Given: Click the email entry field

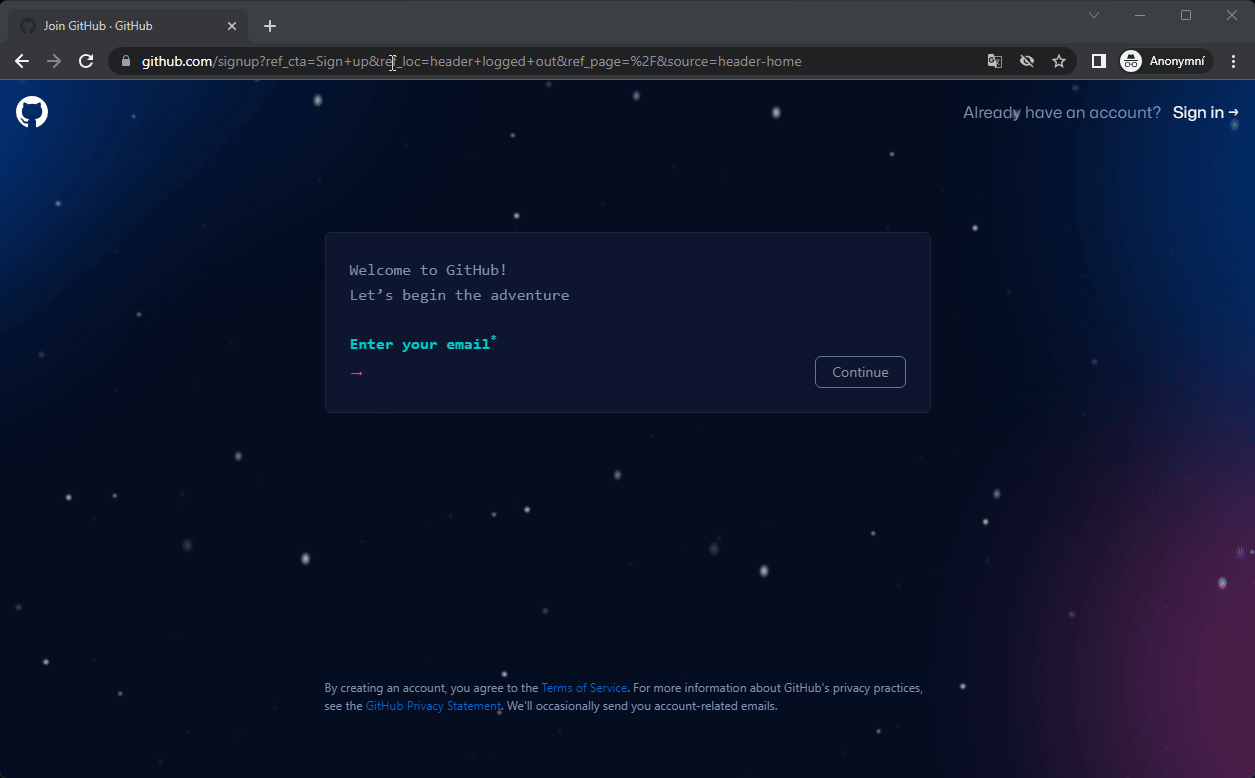Looking at the screenshot, I should click(500, 372).
